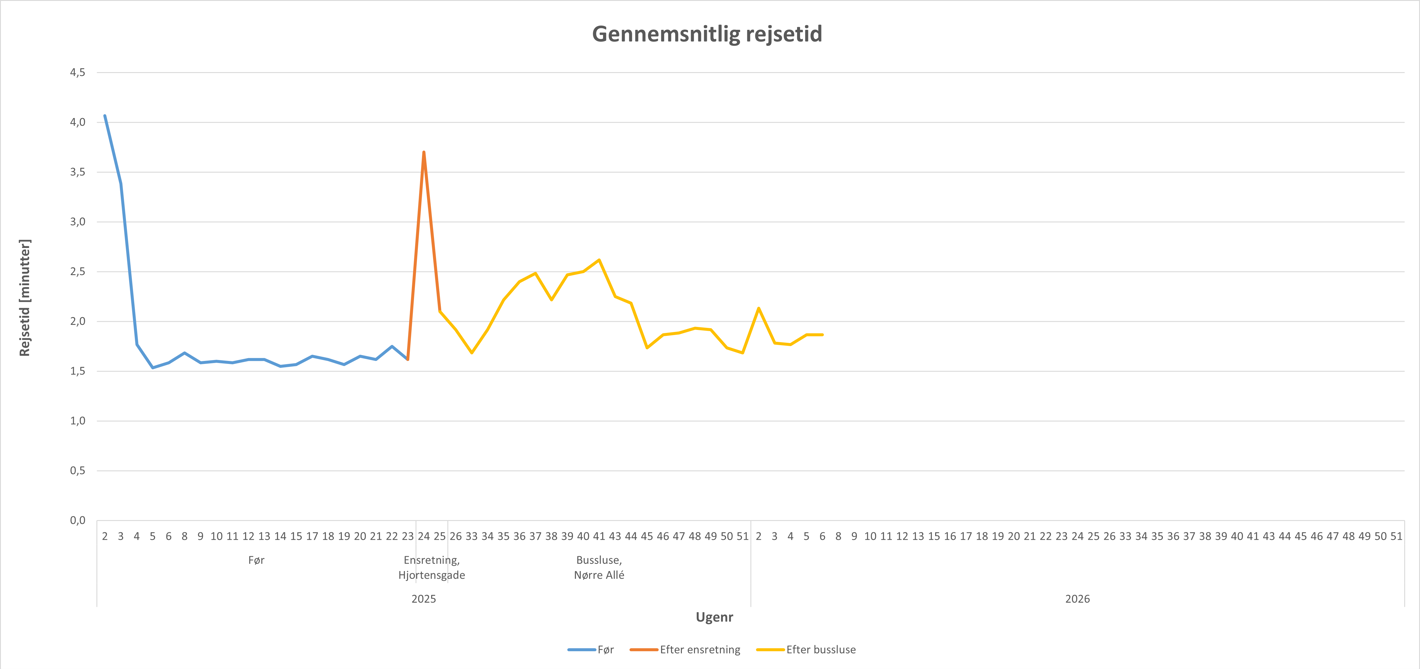The width and height of the screenshot is (1420, 669).
Task: Click the 'Bussluse, Nørre Allé' period label
Action: 599,568
